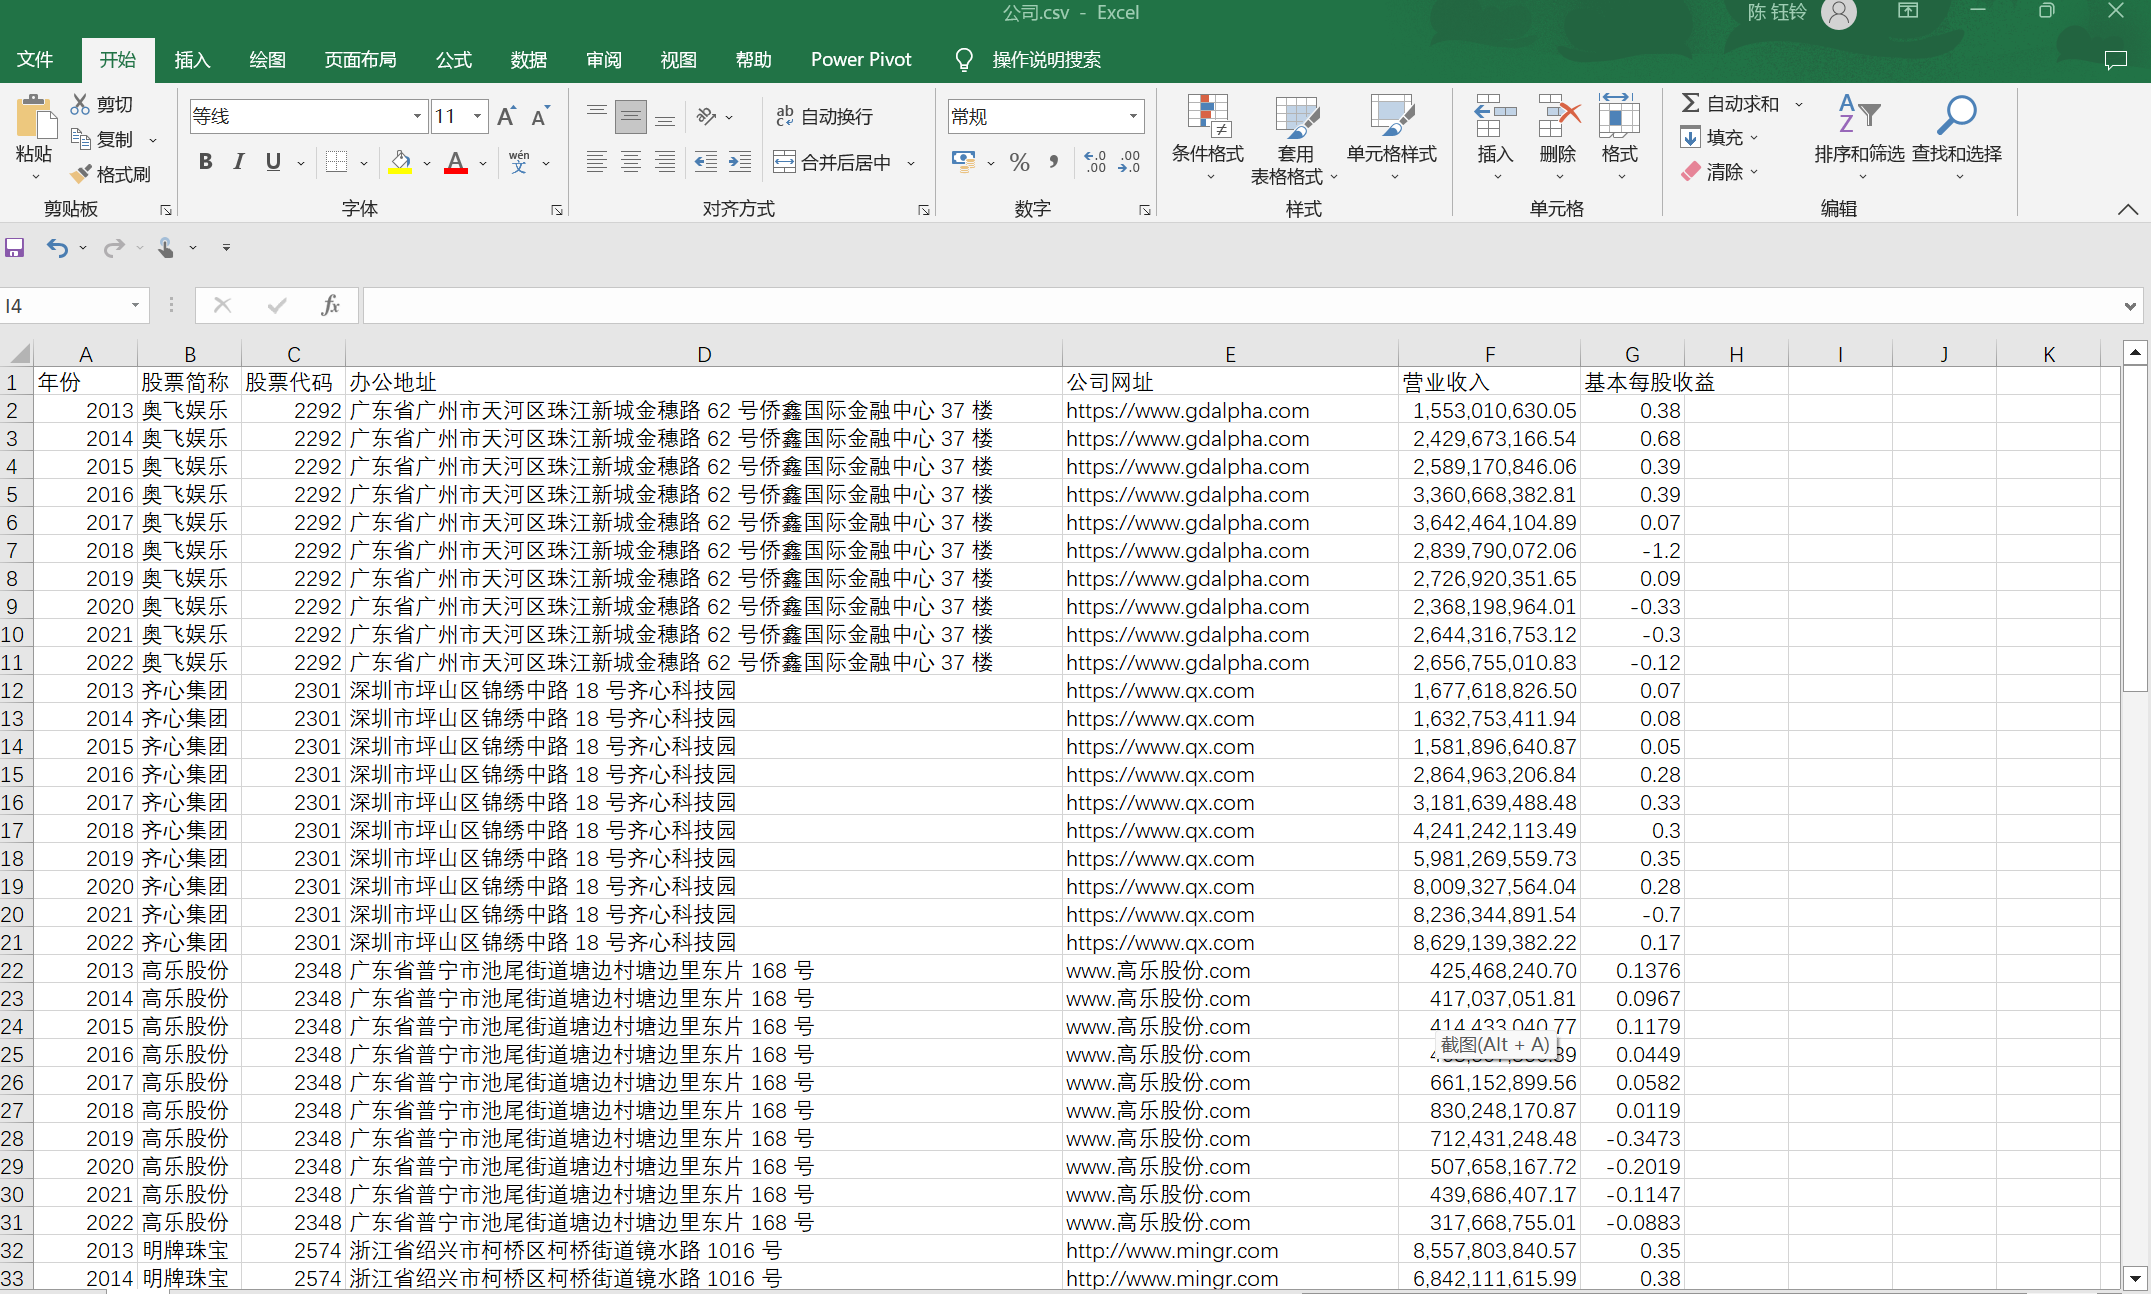Open the number format dropdown 常规
This screenshot has width=2151, height=1294.
[x=1133, y=116]
